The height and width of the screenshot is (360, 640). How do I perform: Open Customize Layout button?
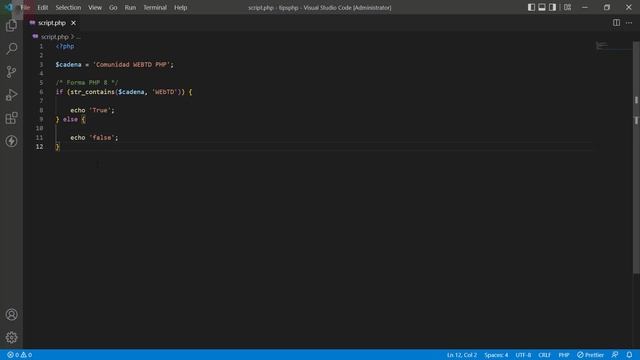(x=567, y=7)
